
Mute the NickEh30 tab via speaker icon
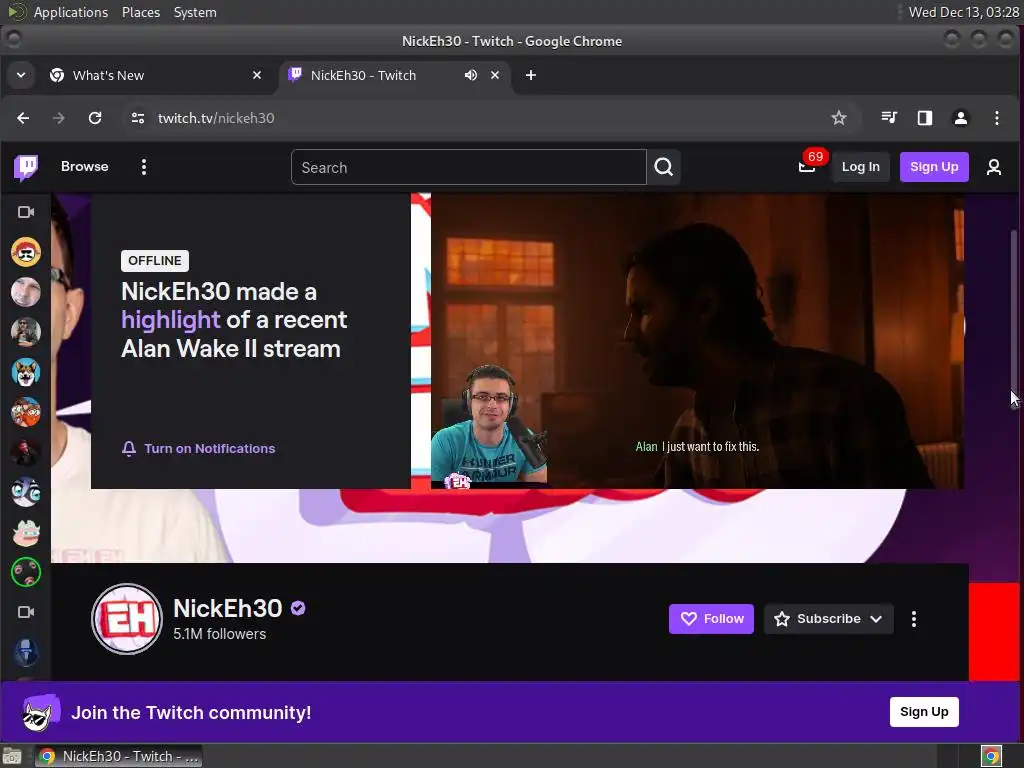point(471,75)
